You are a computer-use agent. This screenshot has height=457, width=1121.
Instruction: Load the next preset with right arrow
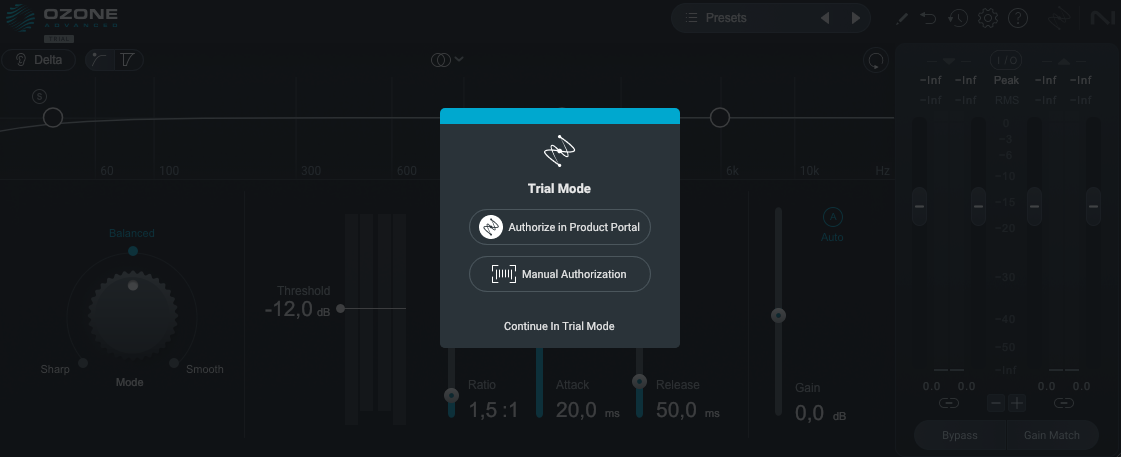[x=856, y=18]
